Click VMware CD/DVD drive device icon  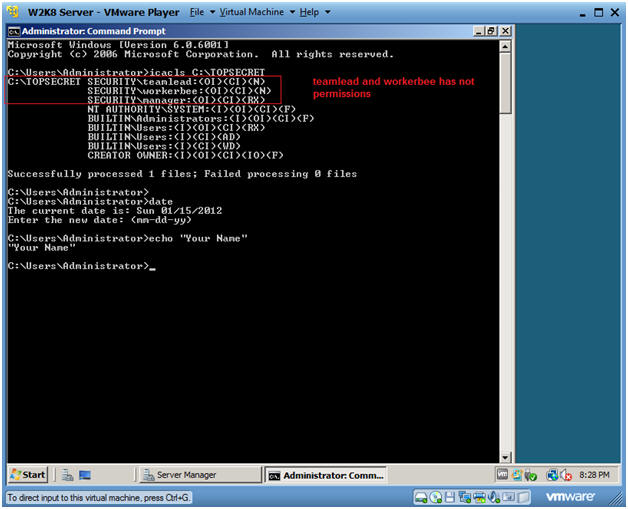point(435,497)
